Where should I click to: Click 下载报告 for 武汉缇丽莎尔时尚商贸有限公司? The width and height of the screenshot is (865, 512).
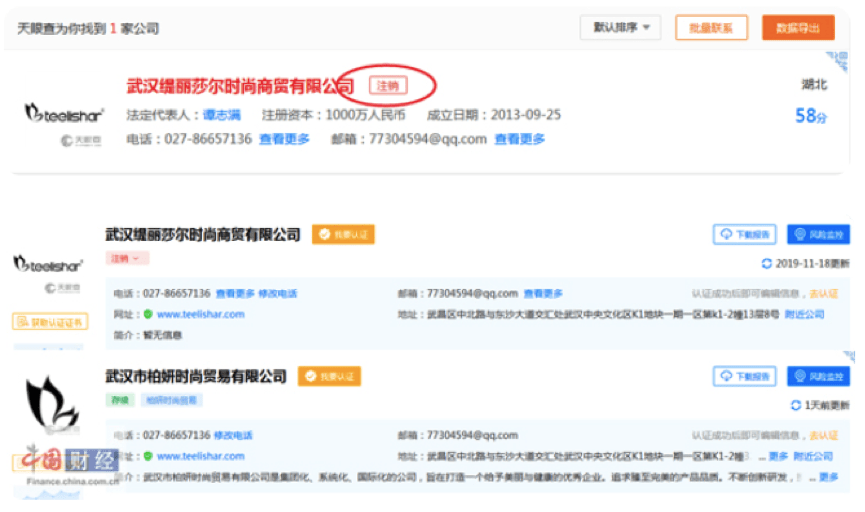(x=744, y=234)
